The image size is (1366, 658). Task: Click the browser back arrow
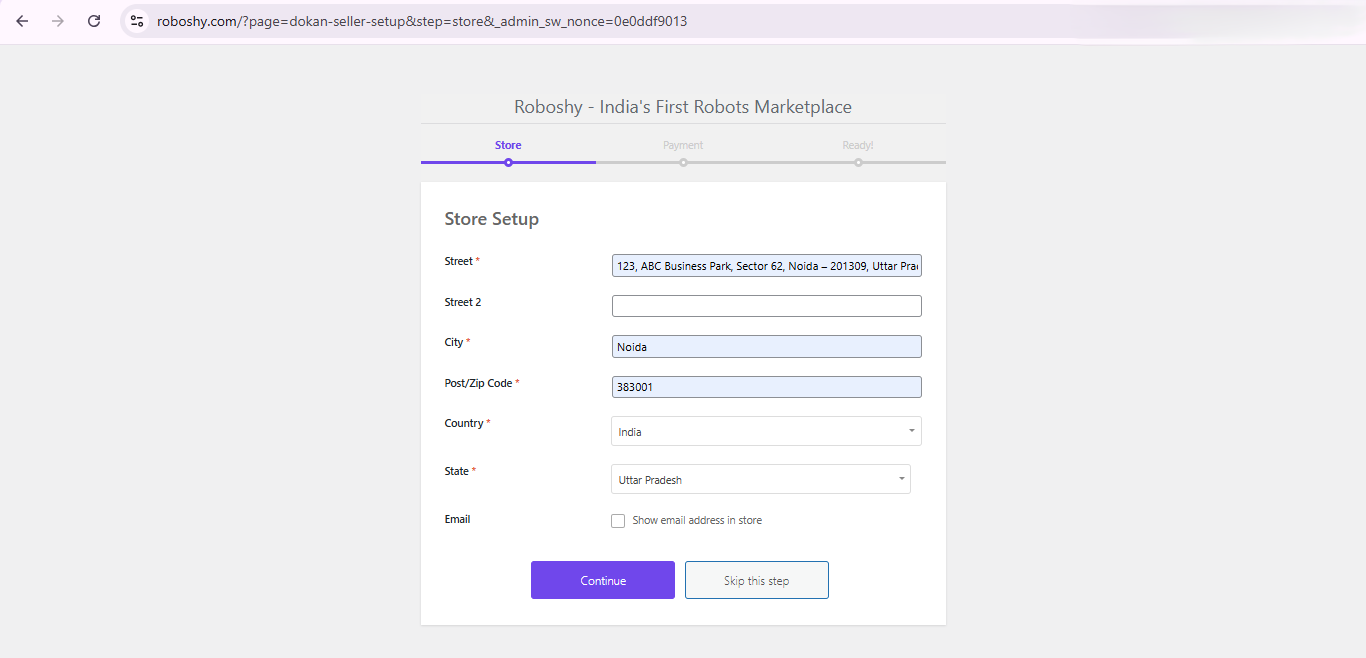click(22, 20)
